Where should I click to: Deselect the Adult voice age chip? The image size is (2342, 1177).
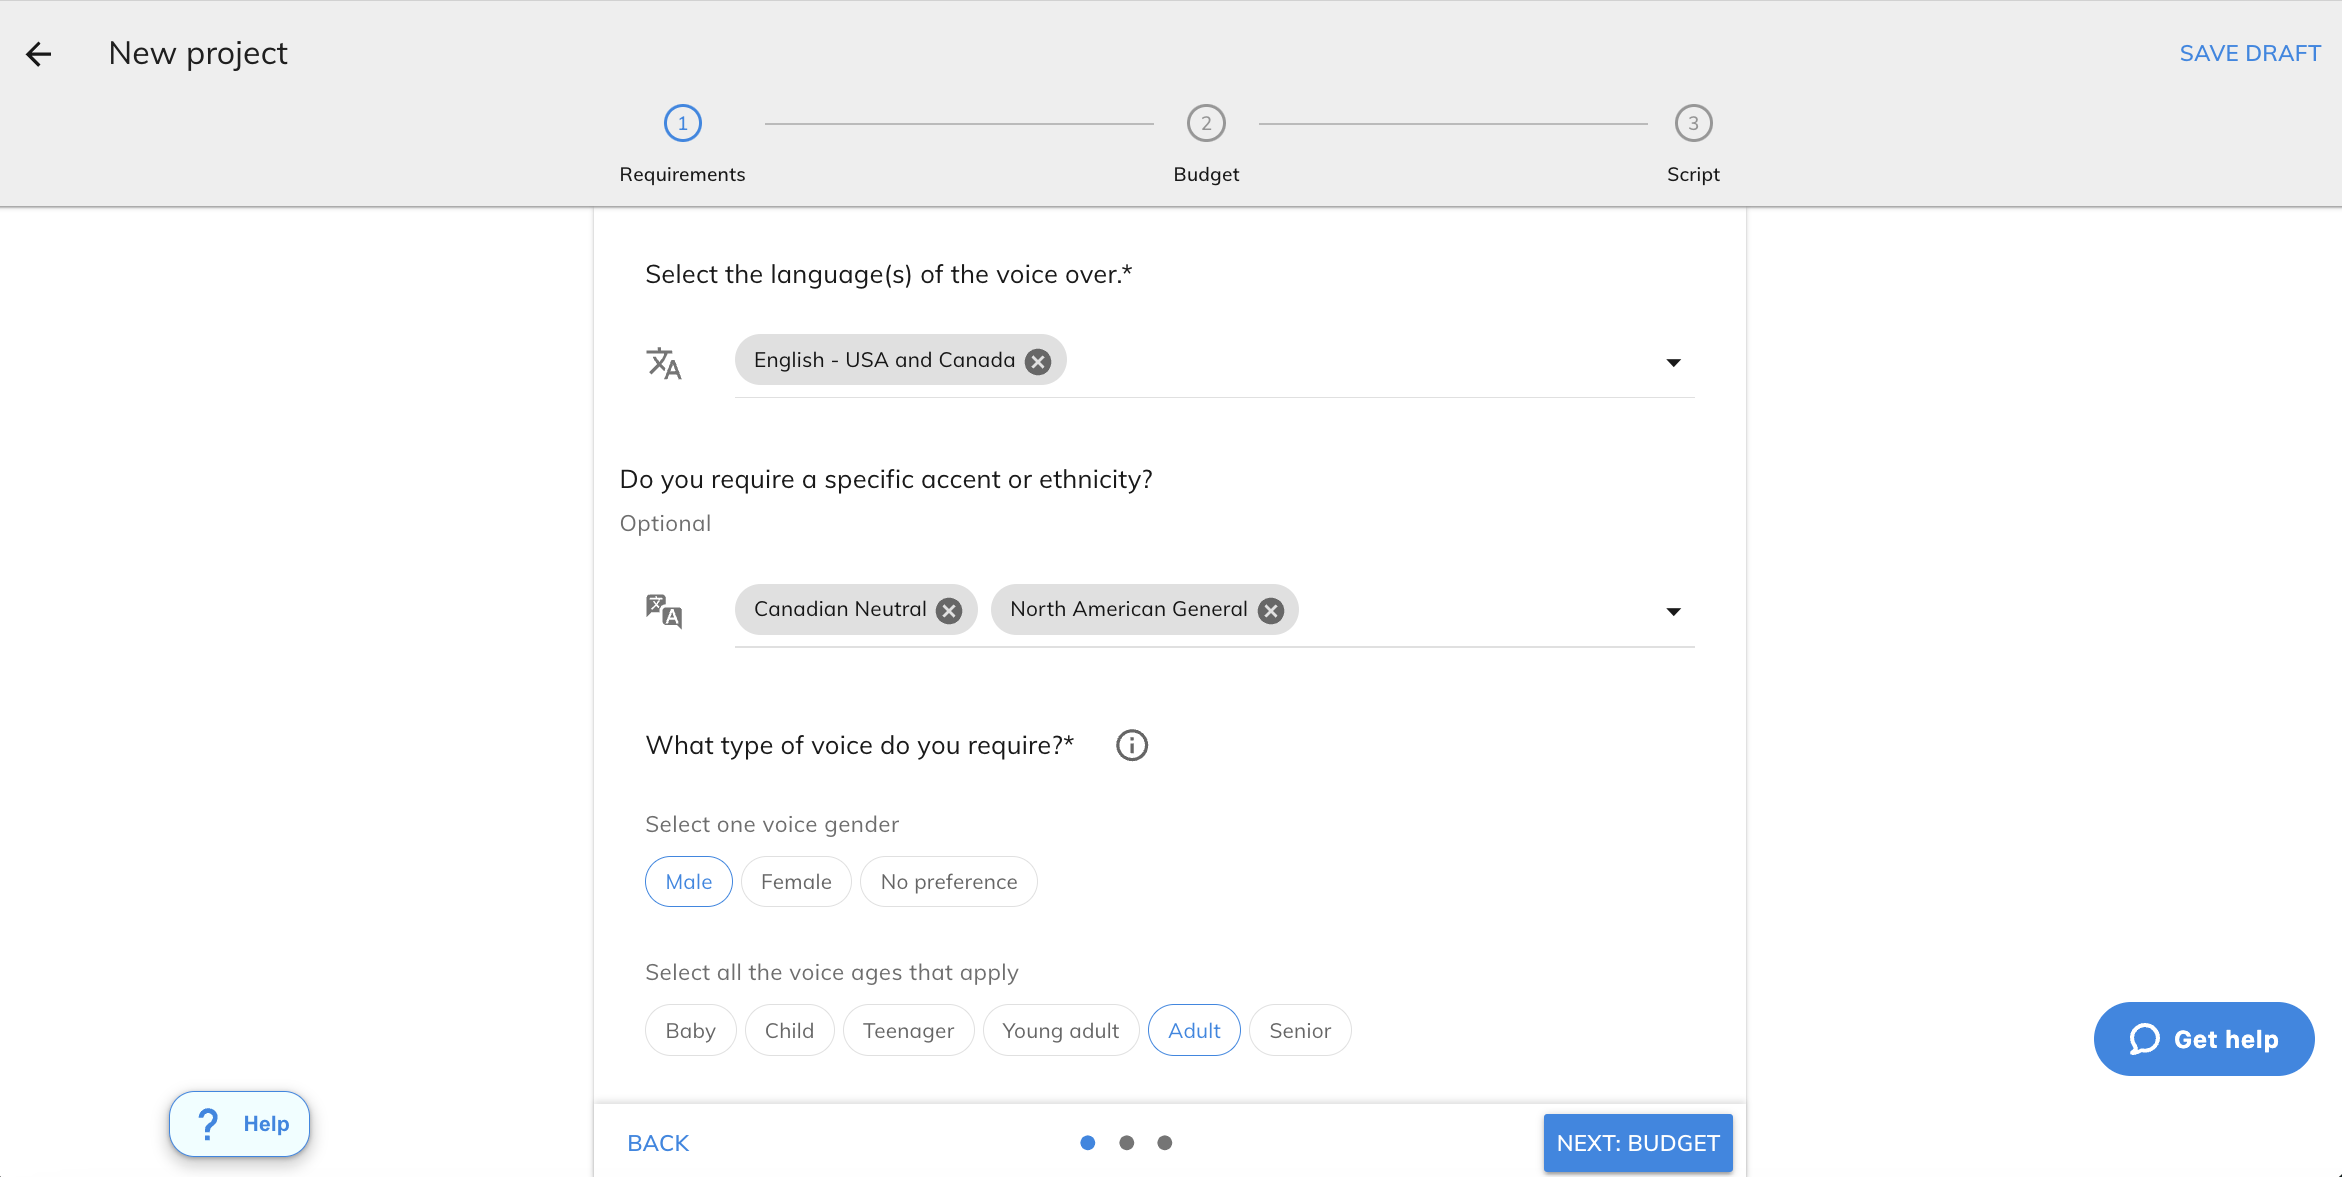1194,1030
